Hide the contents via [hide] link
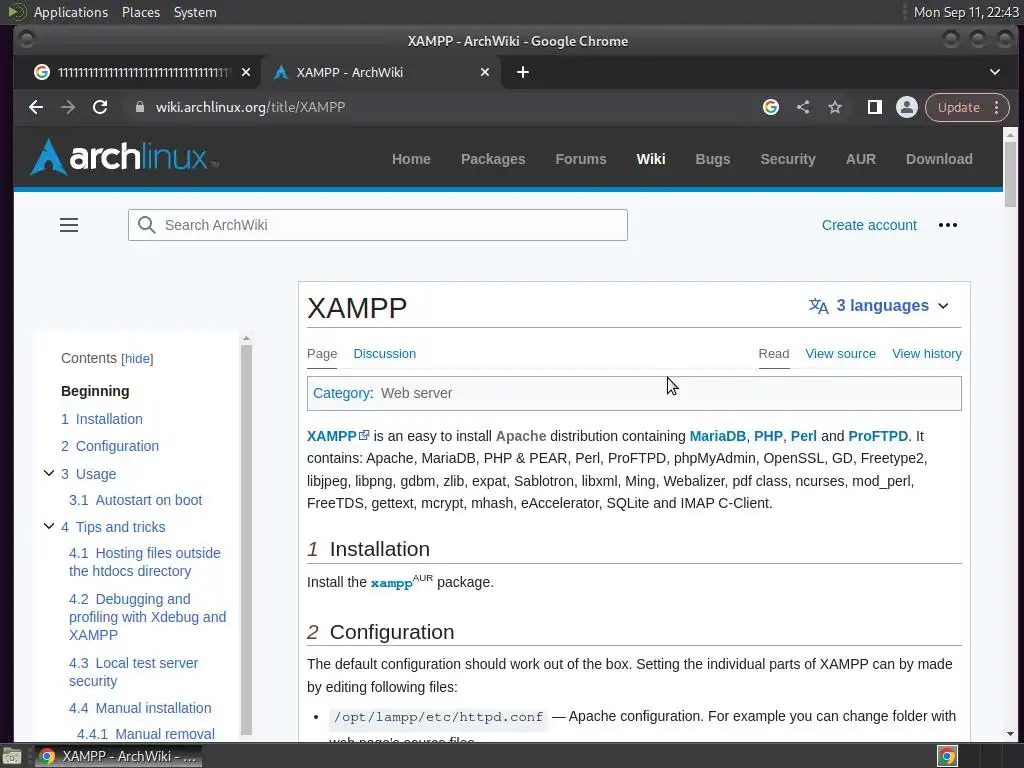Image resolution: width=1024 pixels, height=768 pixels. pos(137,359)
